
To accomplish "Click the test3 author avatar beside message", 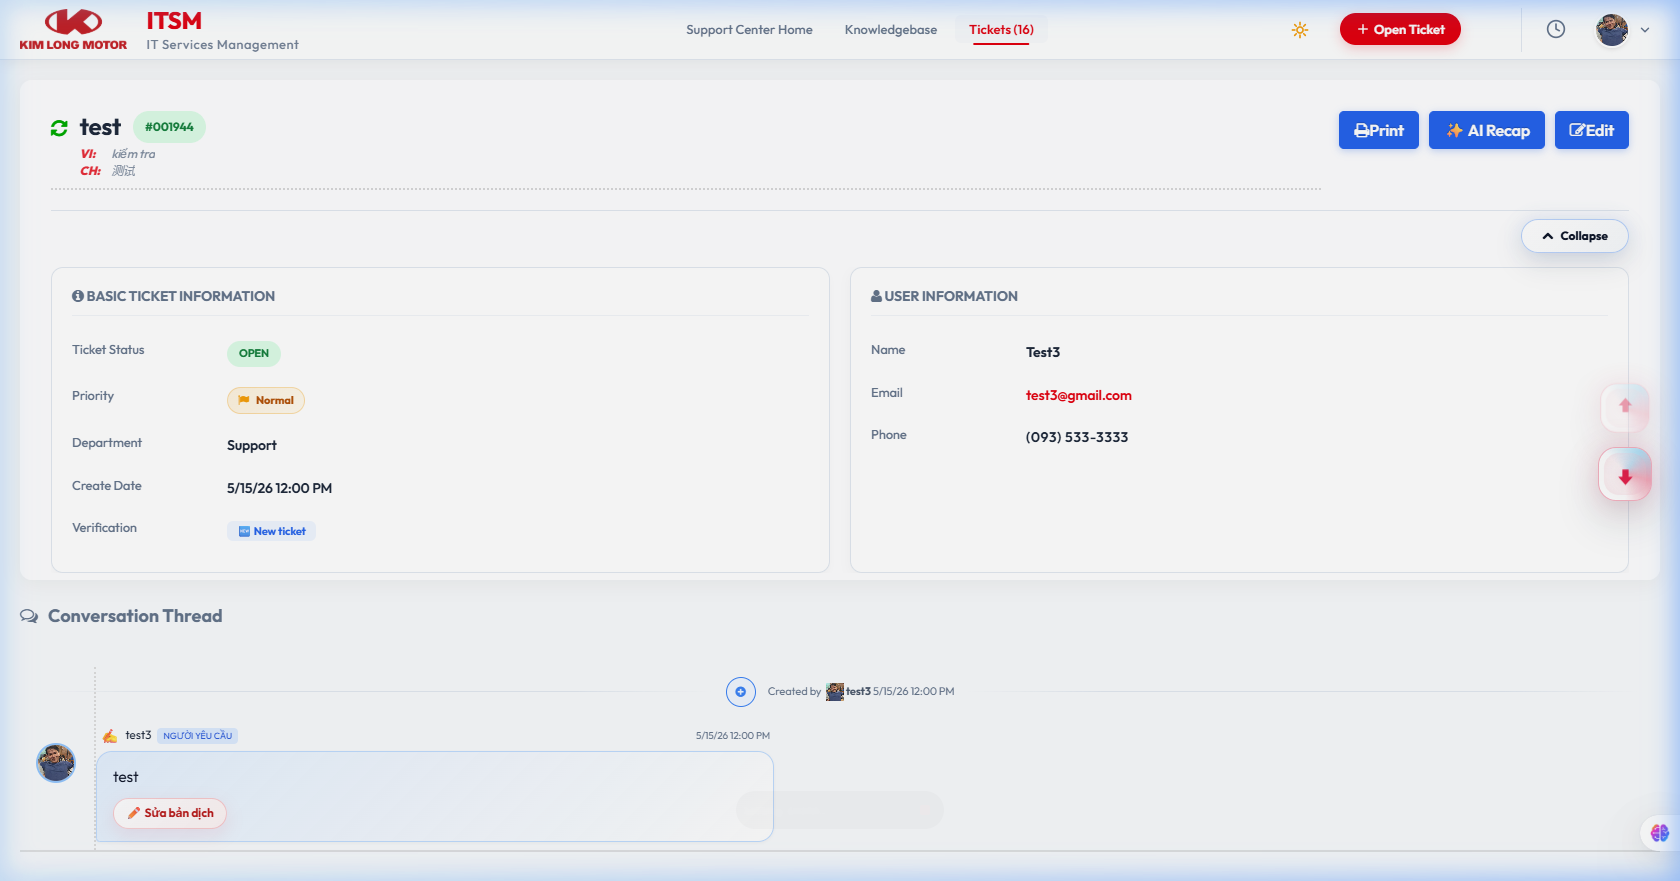I will tap(56, 763).
